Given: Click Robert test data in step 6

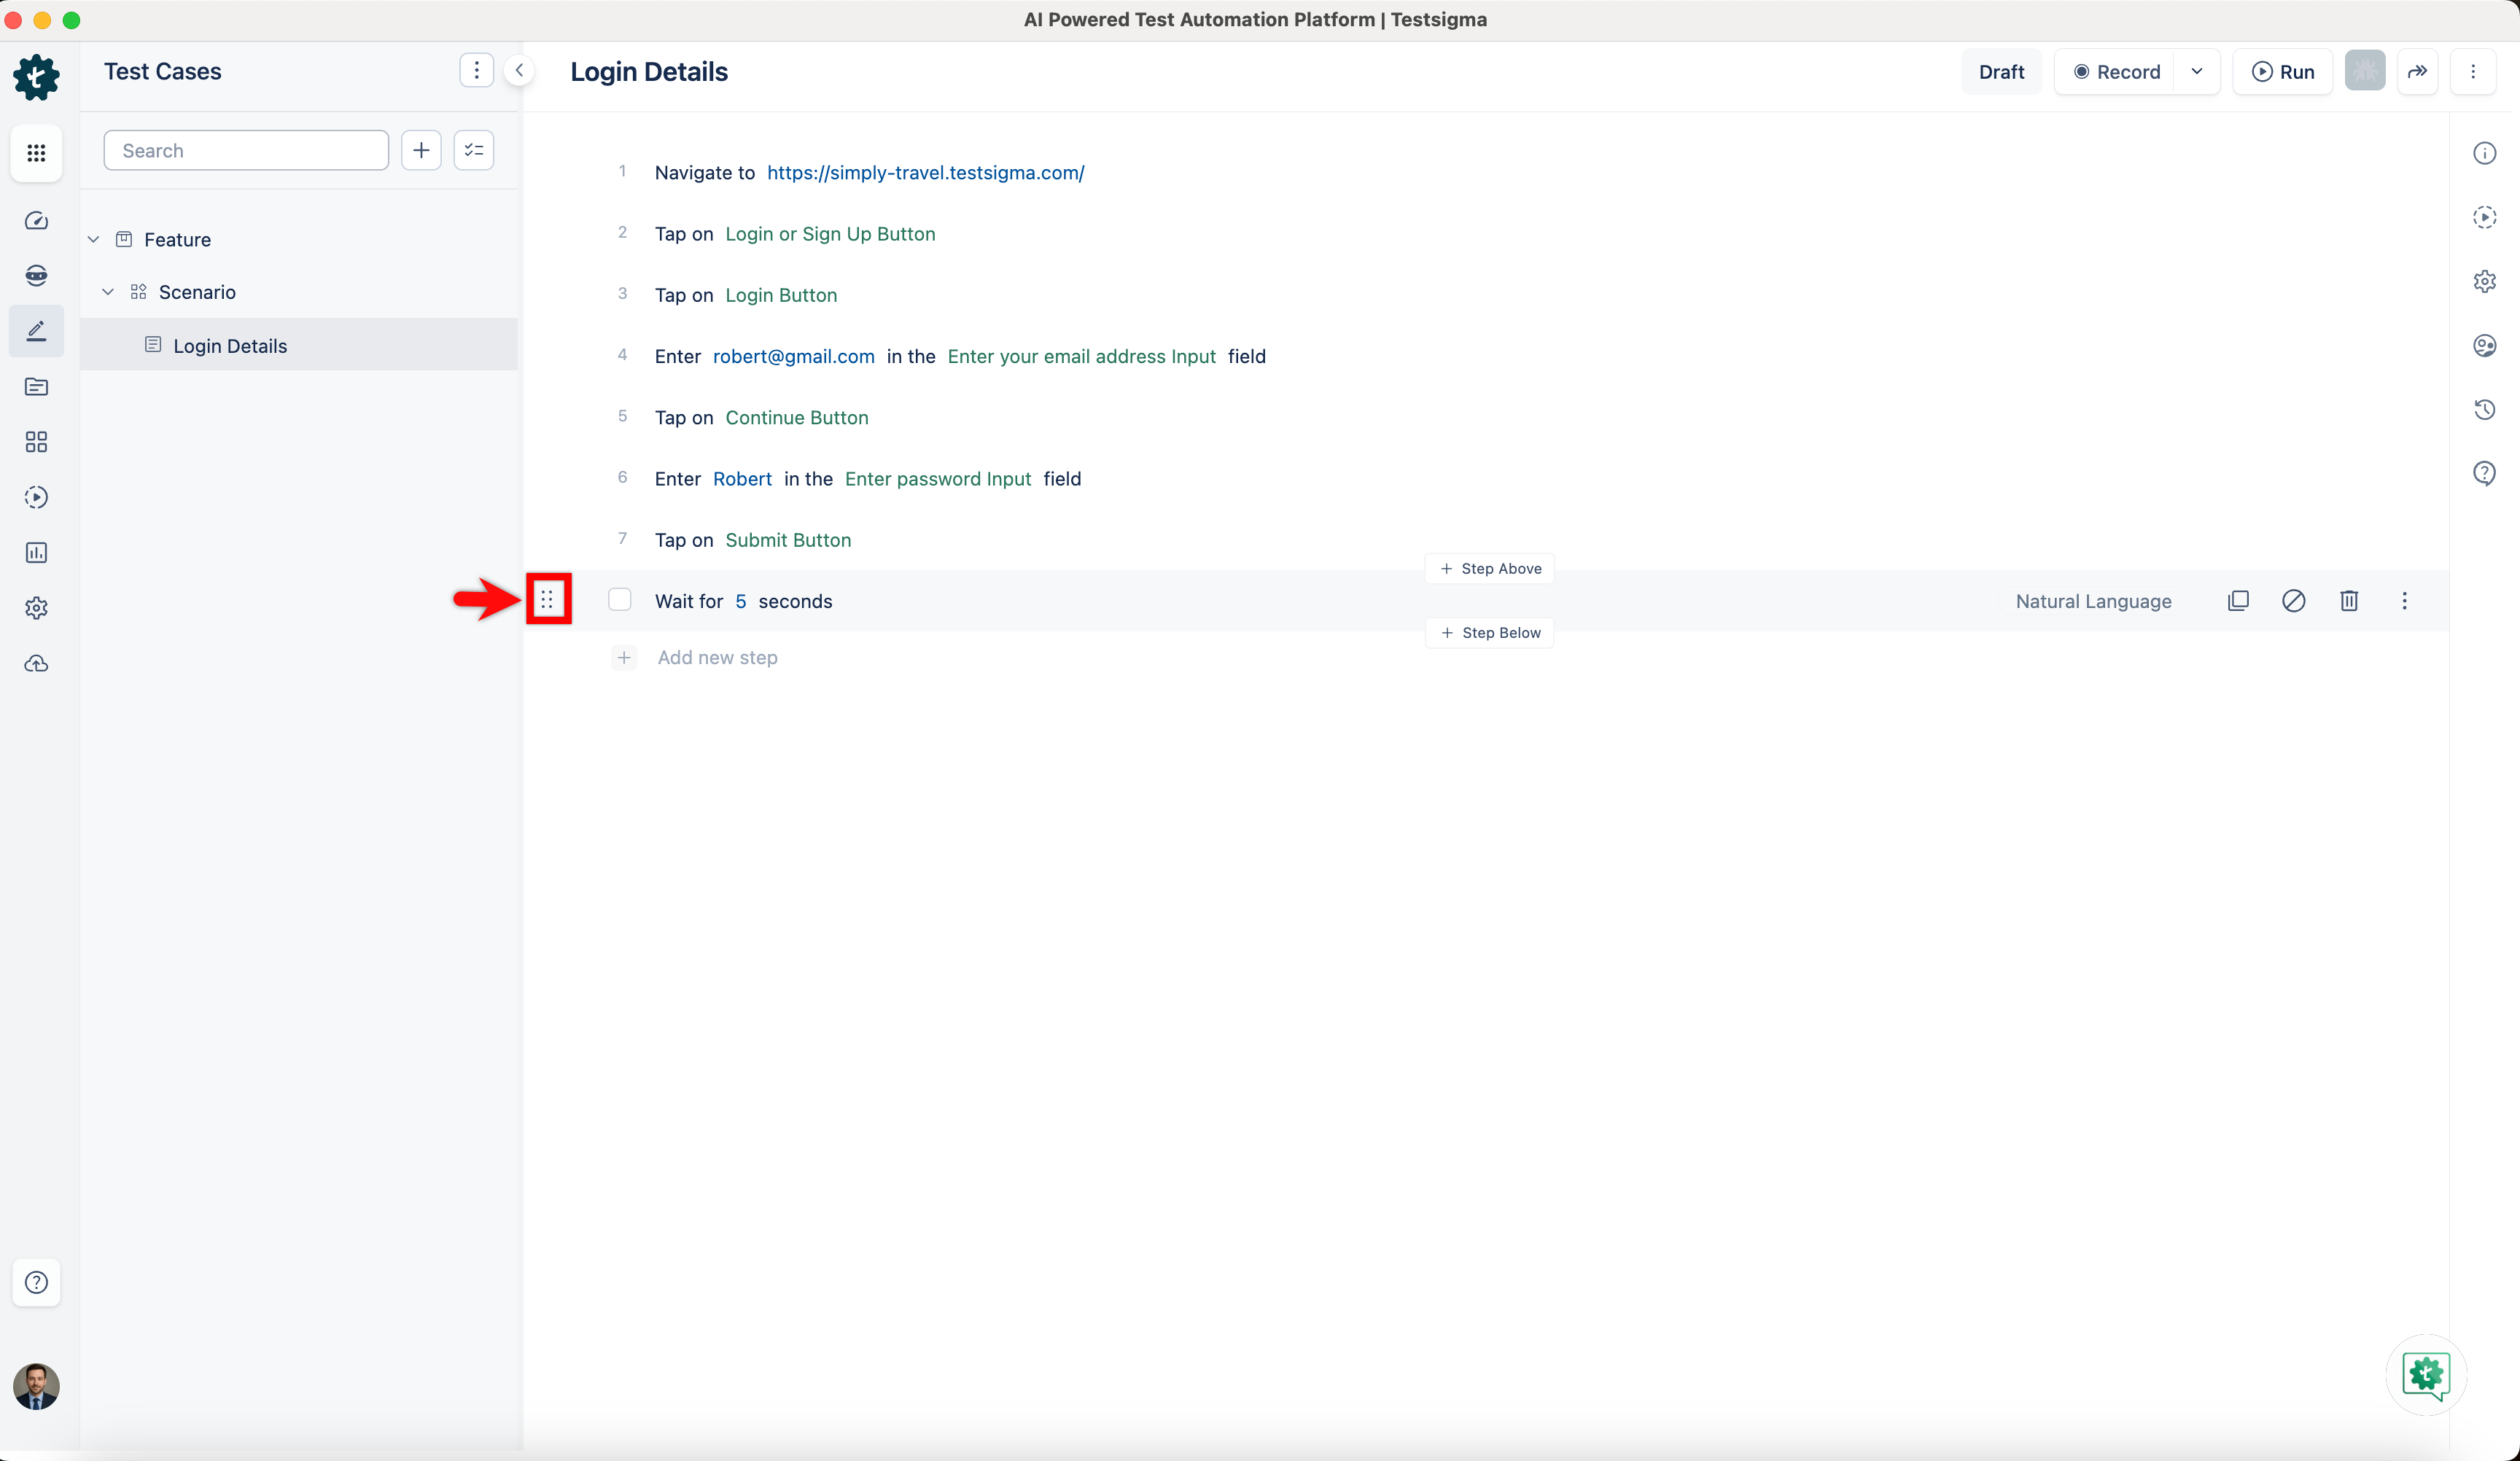Looking at the screenshot, I should click(742, 478).
